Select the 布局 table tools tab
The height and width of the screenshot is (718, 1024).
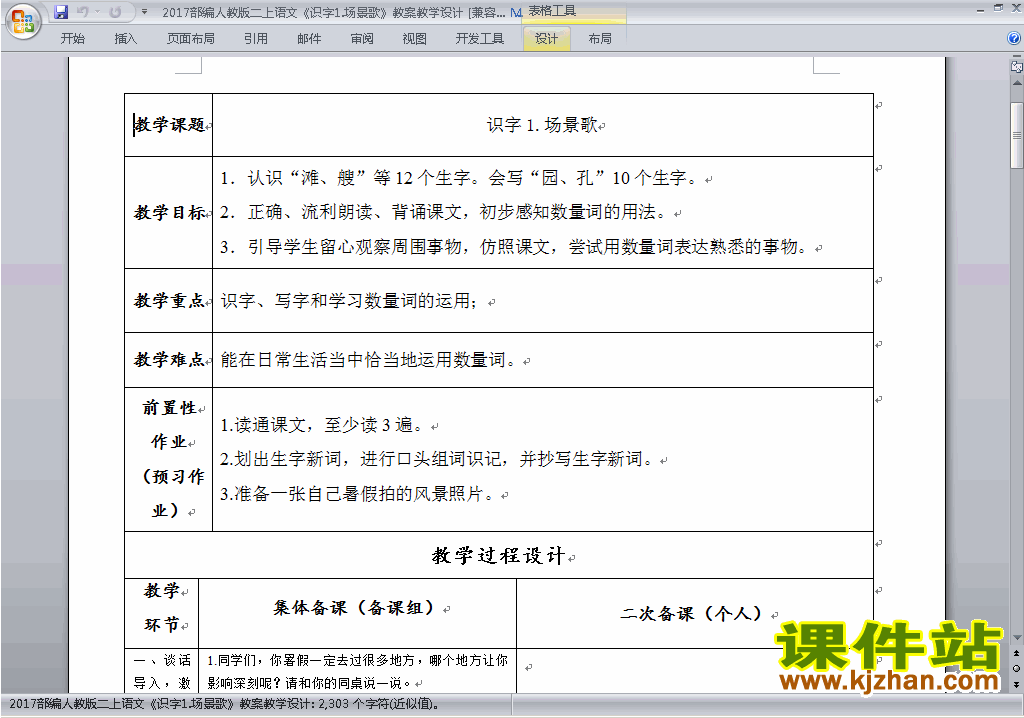pos(600,39)
